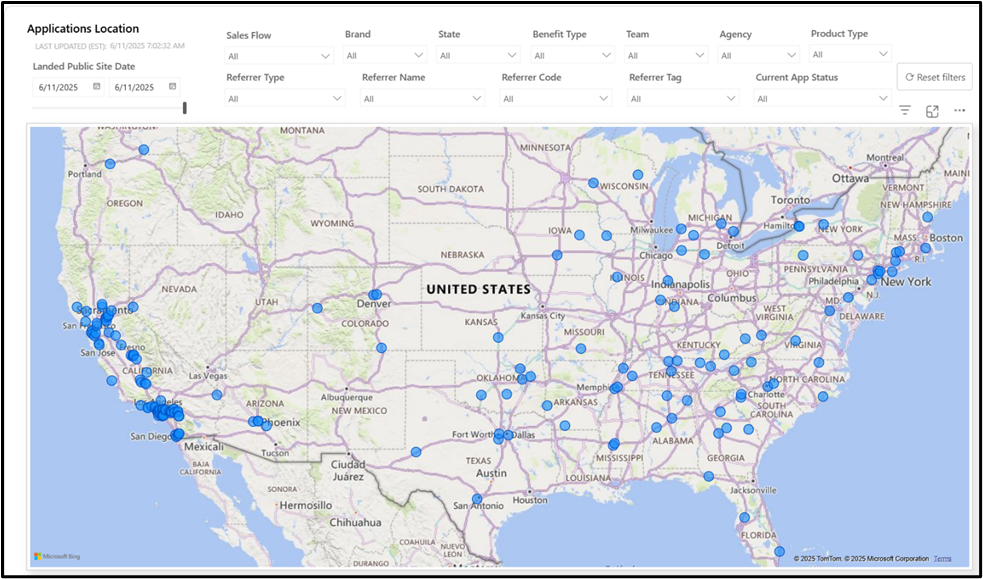Expand the Sales Flow dropdown

pyautogui.click(x=279, y=56)
